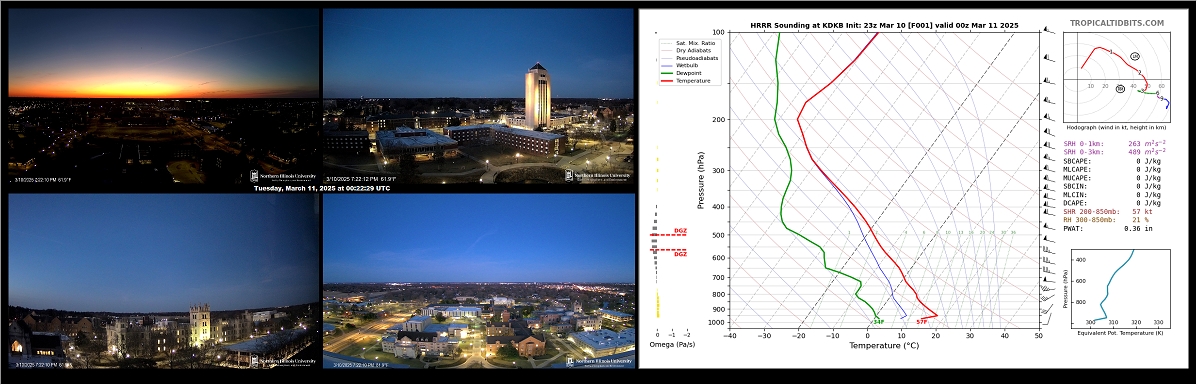Click the Tuesday, March 11, 2025 timestamp caption

tap(321, 188)
